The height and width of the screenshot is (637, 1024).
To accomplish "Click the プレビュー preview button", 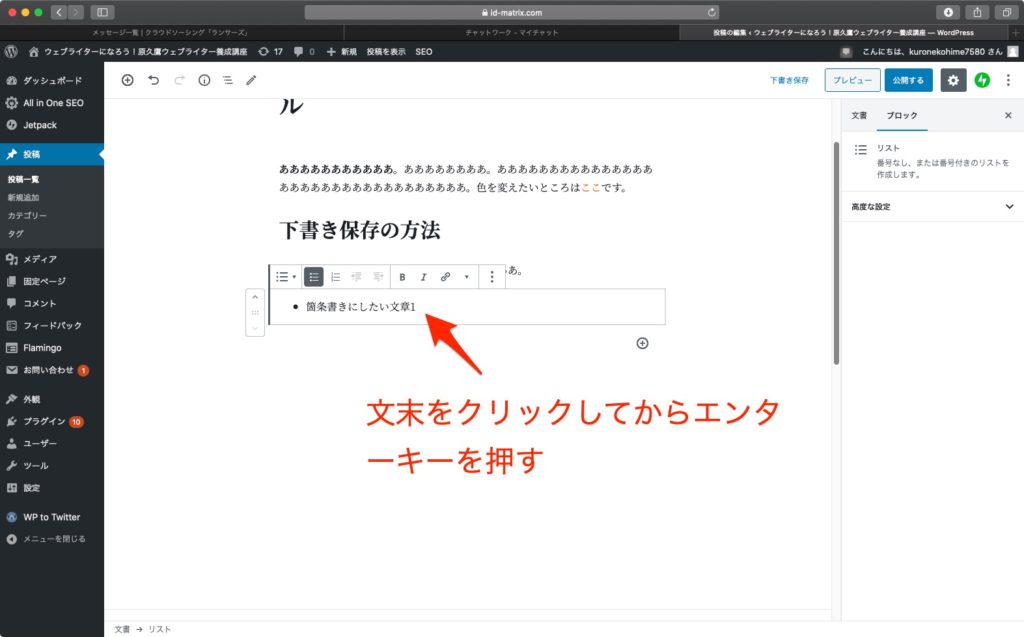I will 852,80.
